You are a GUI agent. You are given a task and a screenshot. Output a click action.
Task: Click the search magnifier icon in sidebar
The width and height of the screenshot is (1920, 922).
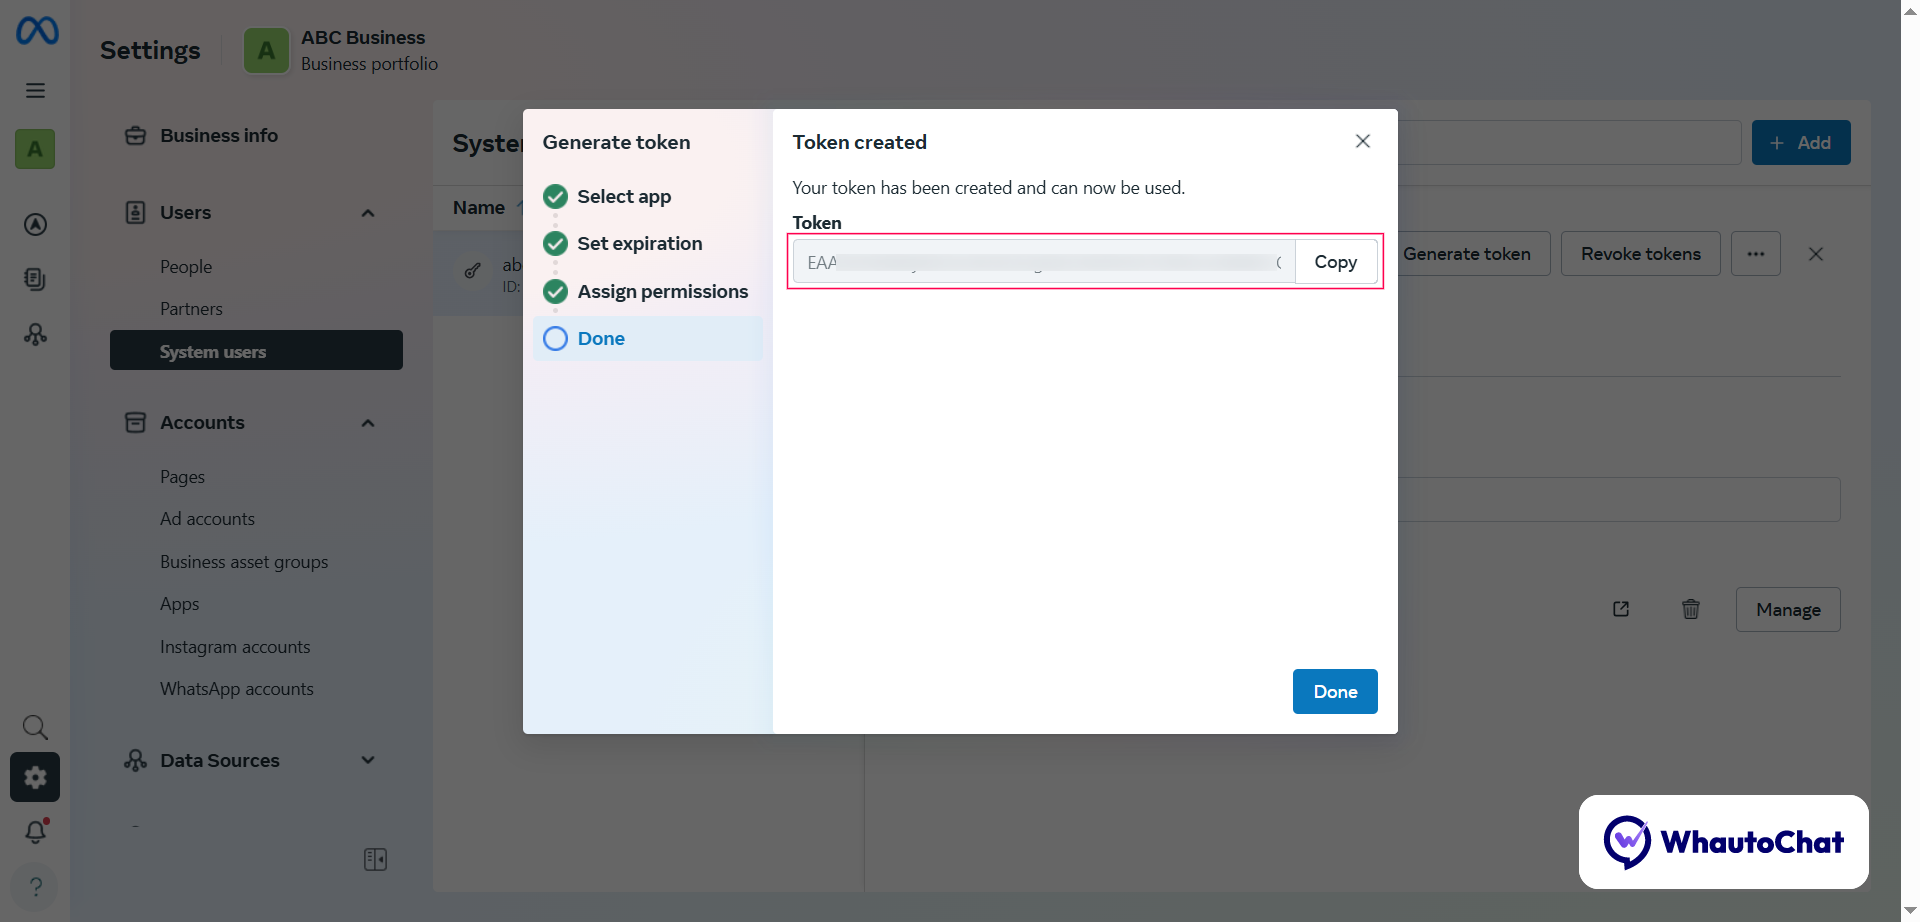(x=35, y=727)
